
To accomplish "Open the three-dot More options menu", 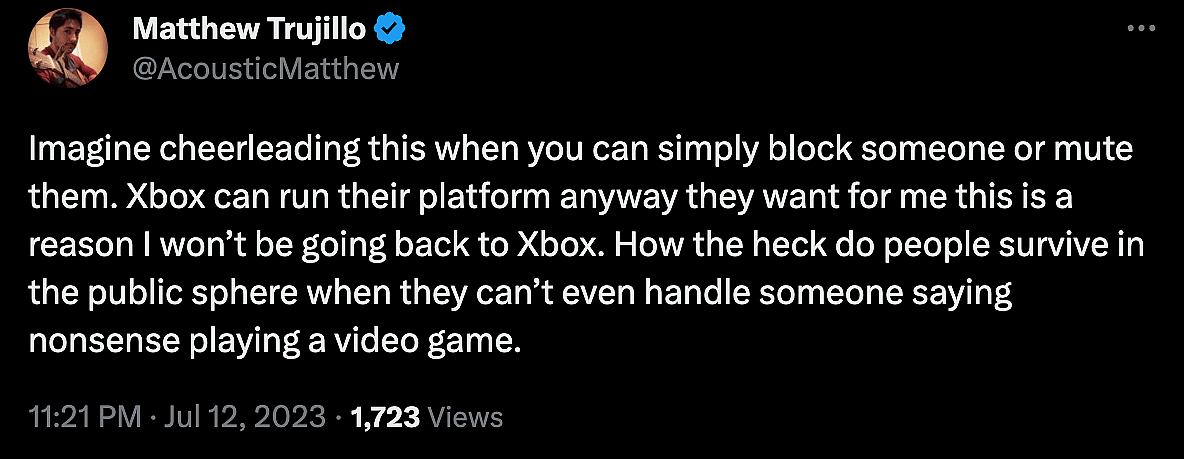I will pos(1141,29).
